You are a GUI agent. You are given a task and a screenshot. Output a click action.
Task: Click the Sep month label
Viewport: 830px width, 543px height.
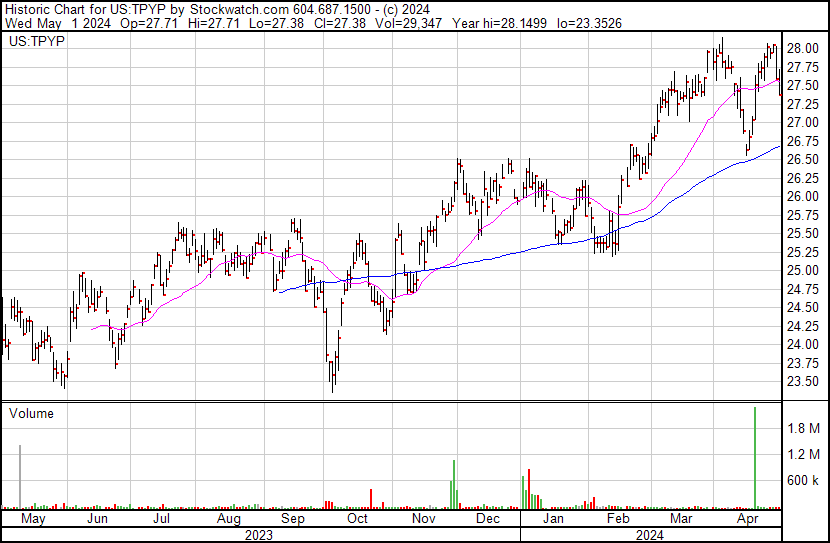click(293, 519)
